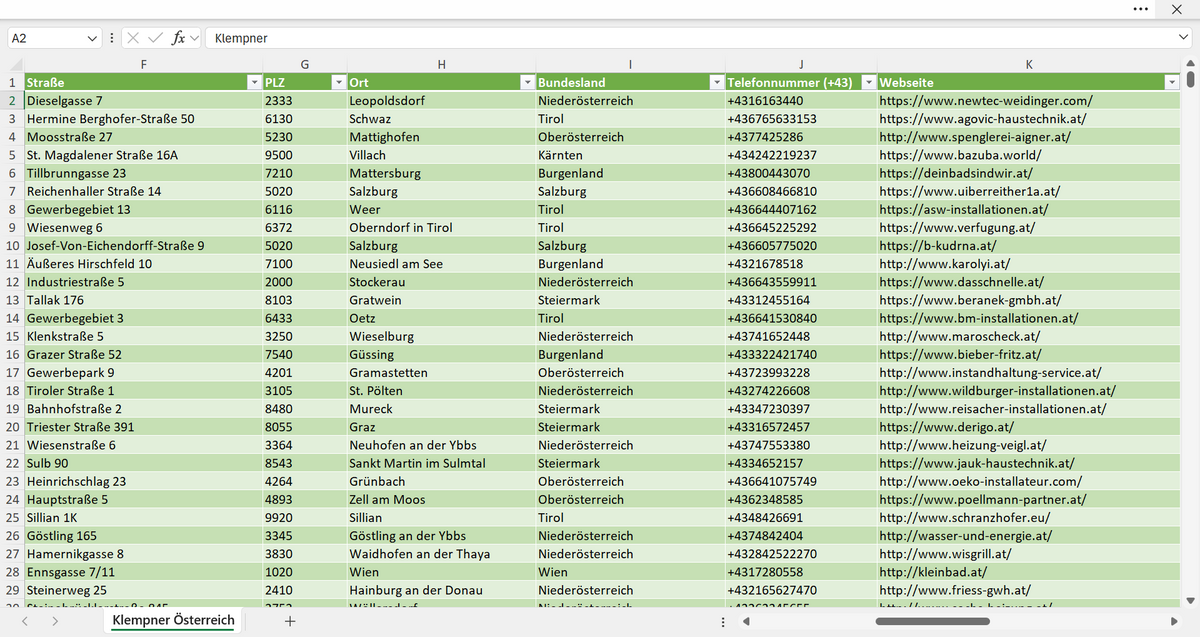Click inside the Name Box field
The image size is (1200, 637).
[46, 38]
